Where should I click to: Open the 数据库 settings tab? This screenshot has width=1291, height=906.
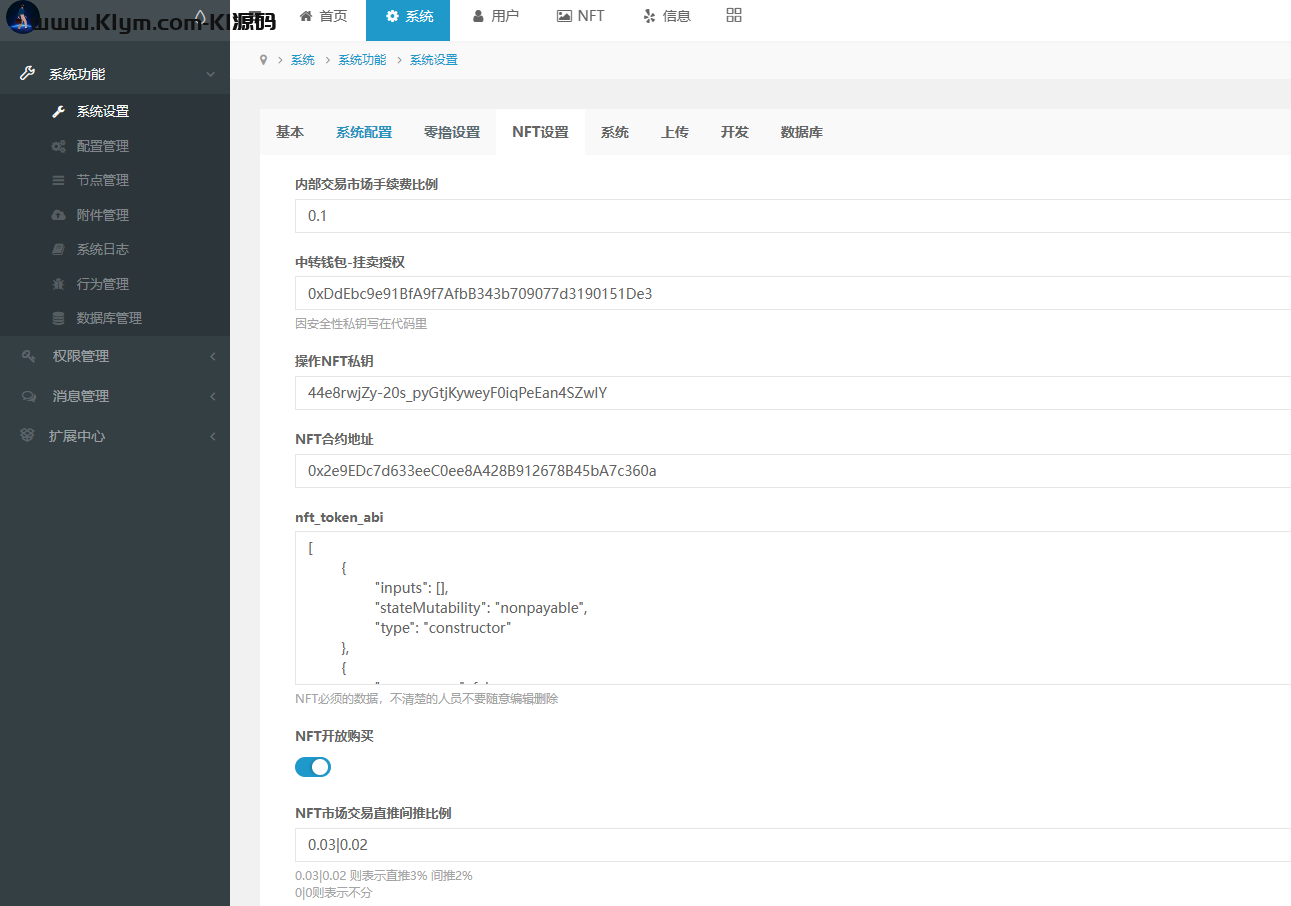(x=801, y=132)
